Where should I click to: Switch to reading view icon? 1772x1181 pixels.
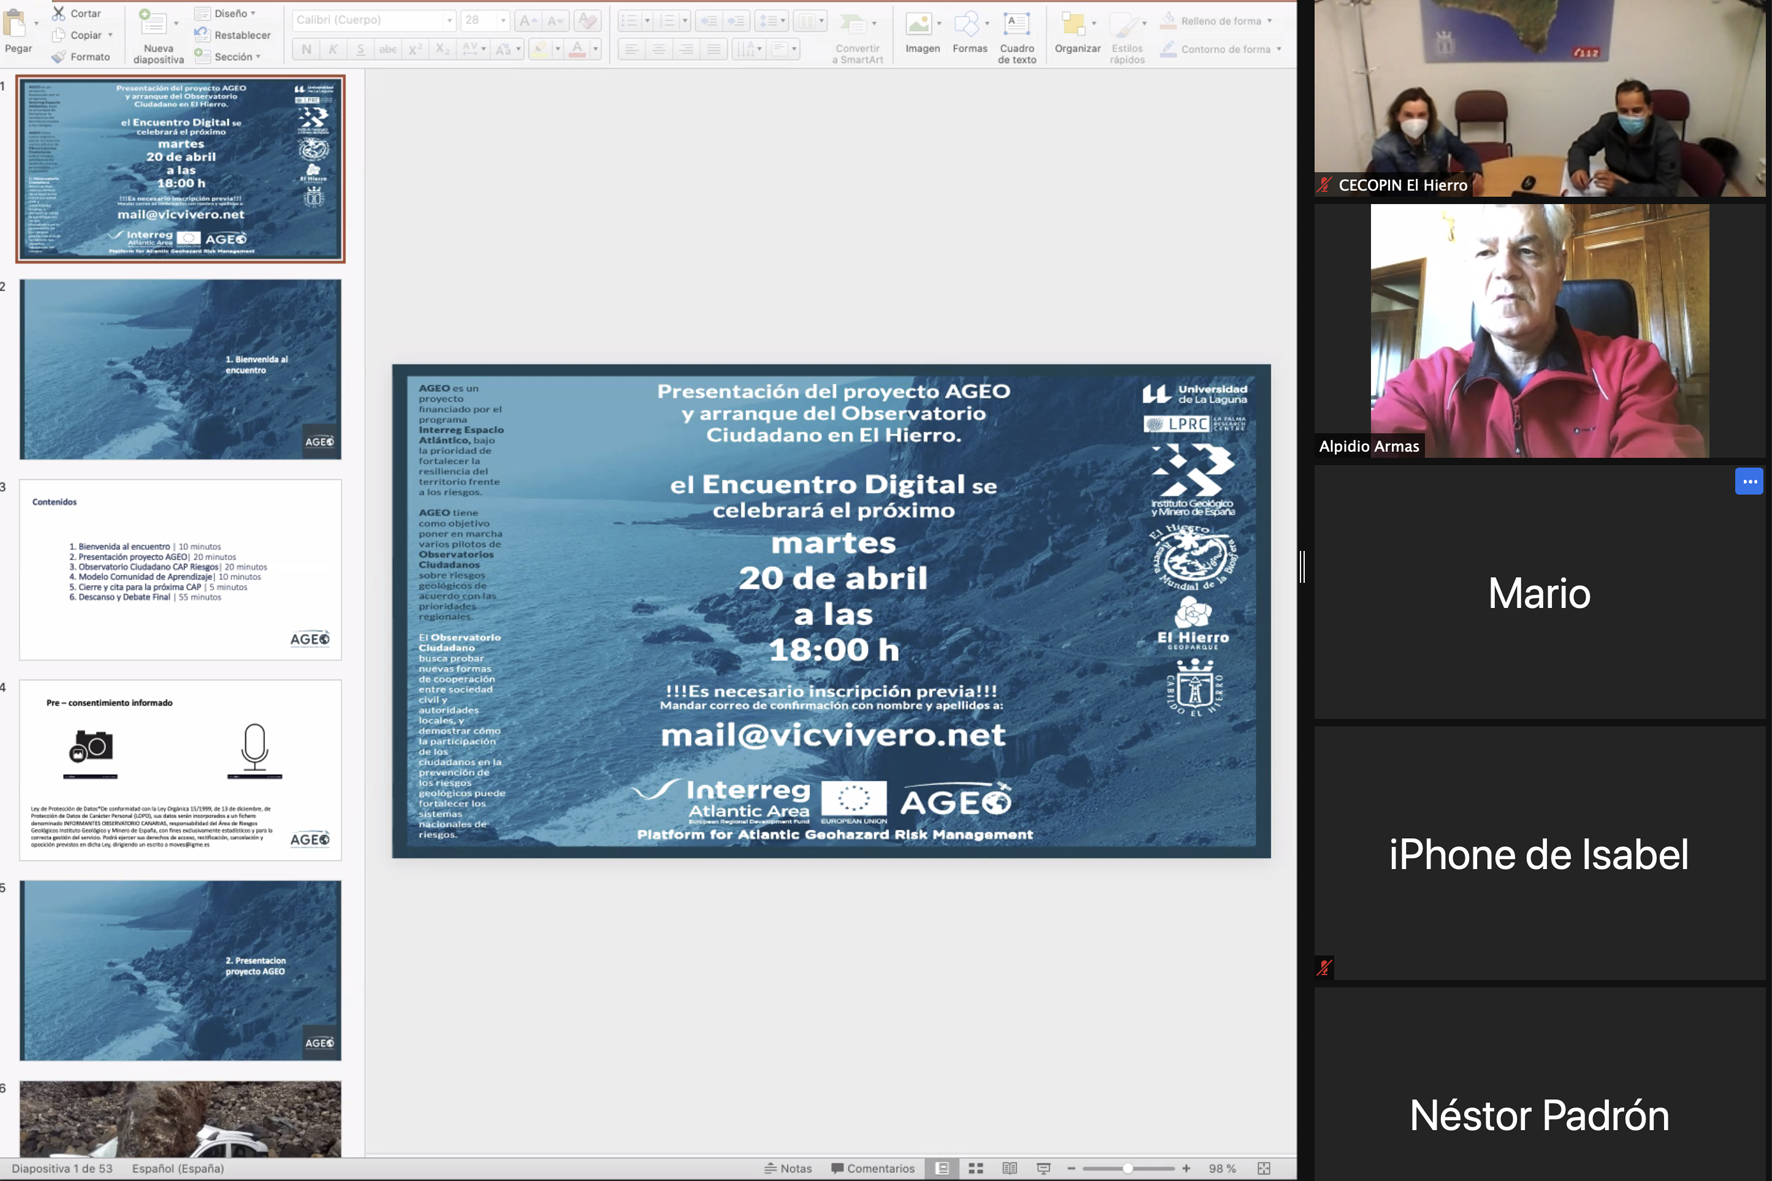(x=1010, y=1168)
